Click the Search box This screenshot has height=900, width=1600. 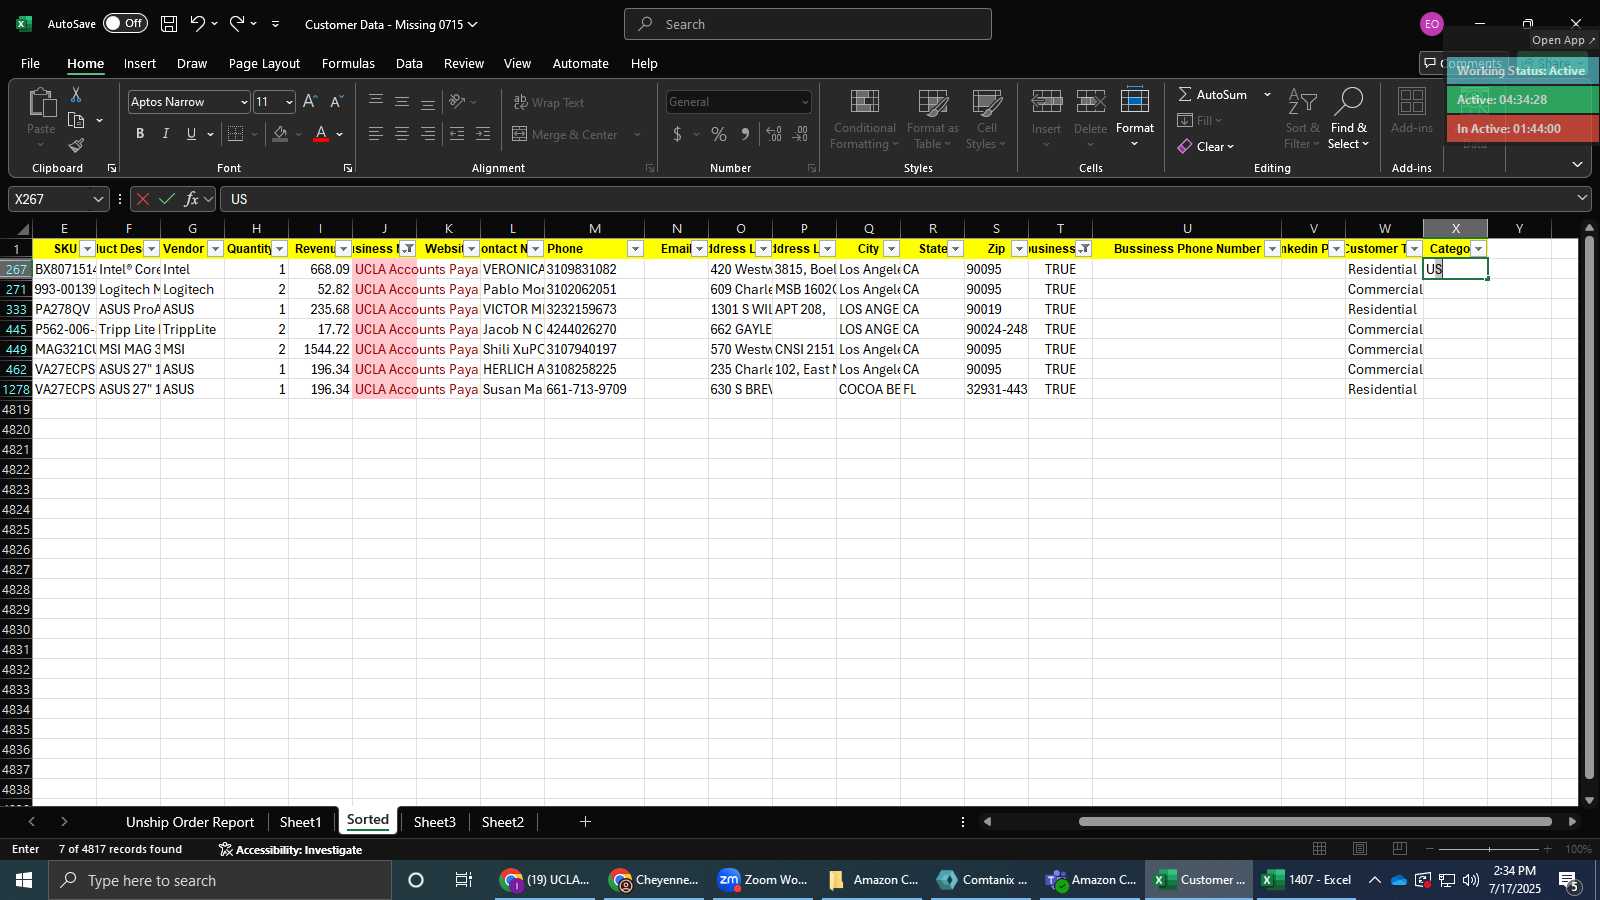click(808, 24)
